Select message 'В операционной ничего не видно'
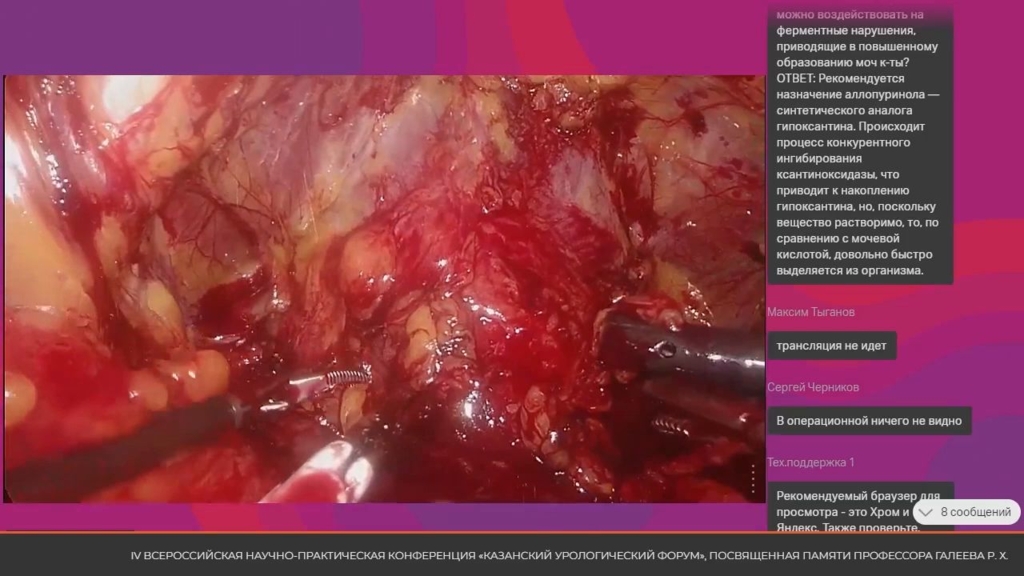The height and width of the screenshot is (576, 1024). click(x=869, y=421)
